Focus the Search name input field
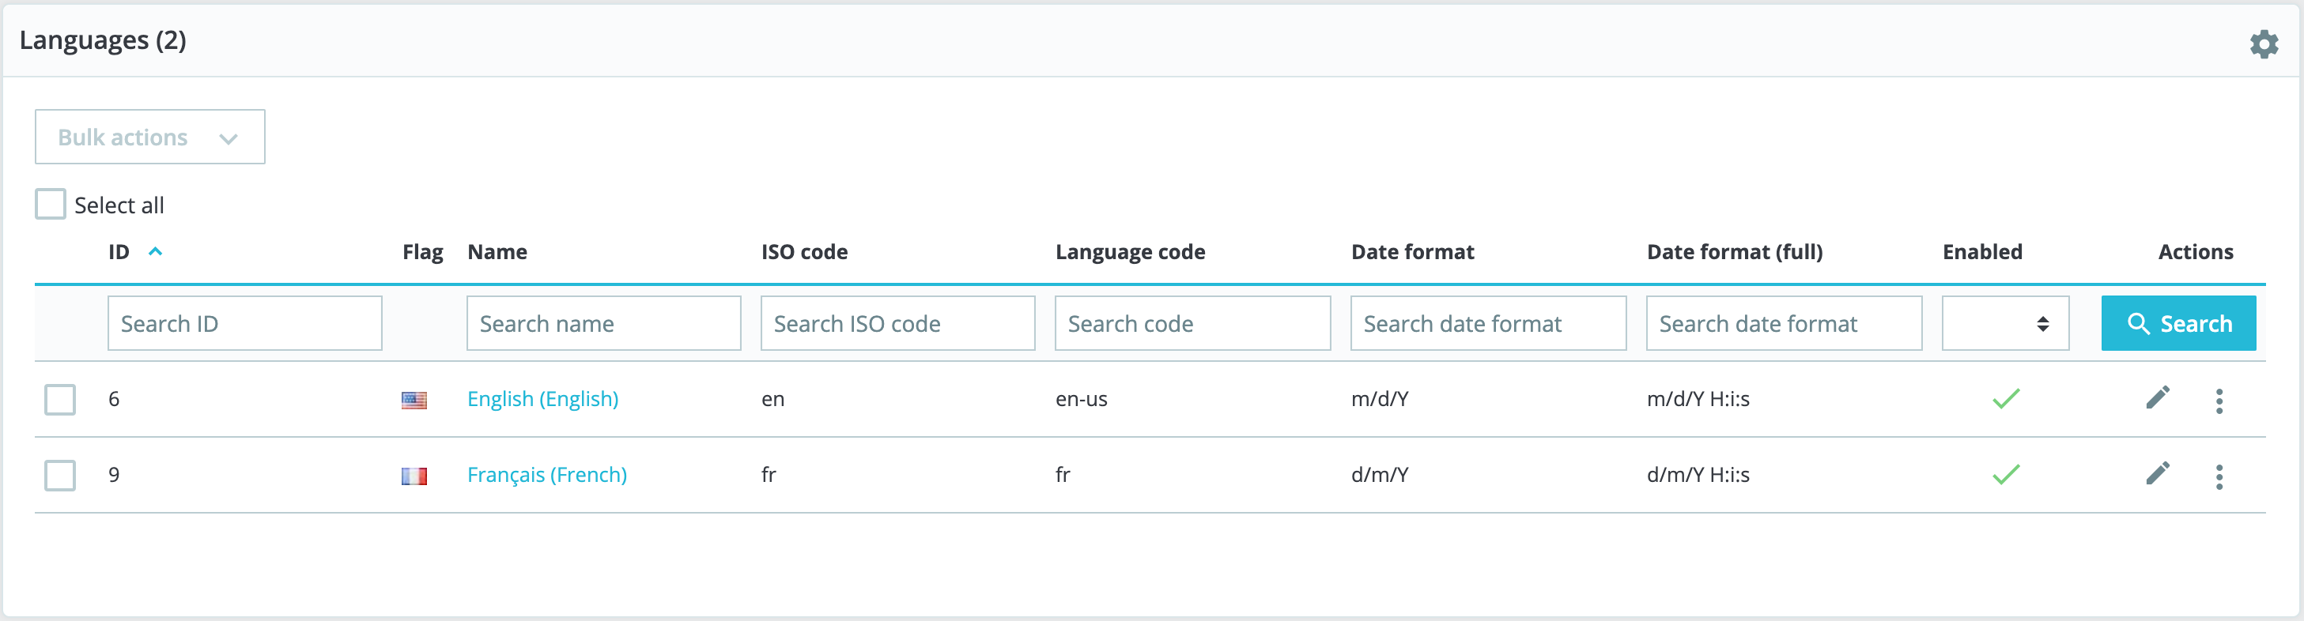Image resolution: width=2304 pixels, height=621 pixels. [603, 323]
